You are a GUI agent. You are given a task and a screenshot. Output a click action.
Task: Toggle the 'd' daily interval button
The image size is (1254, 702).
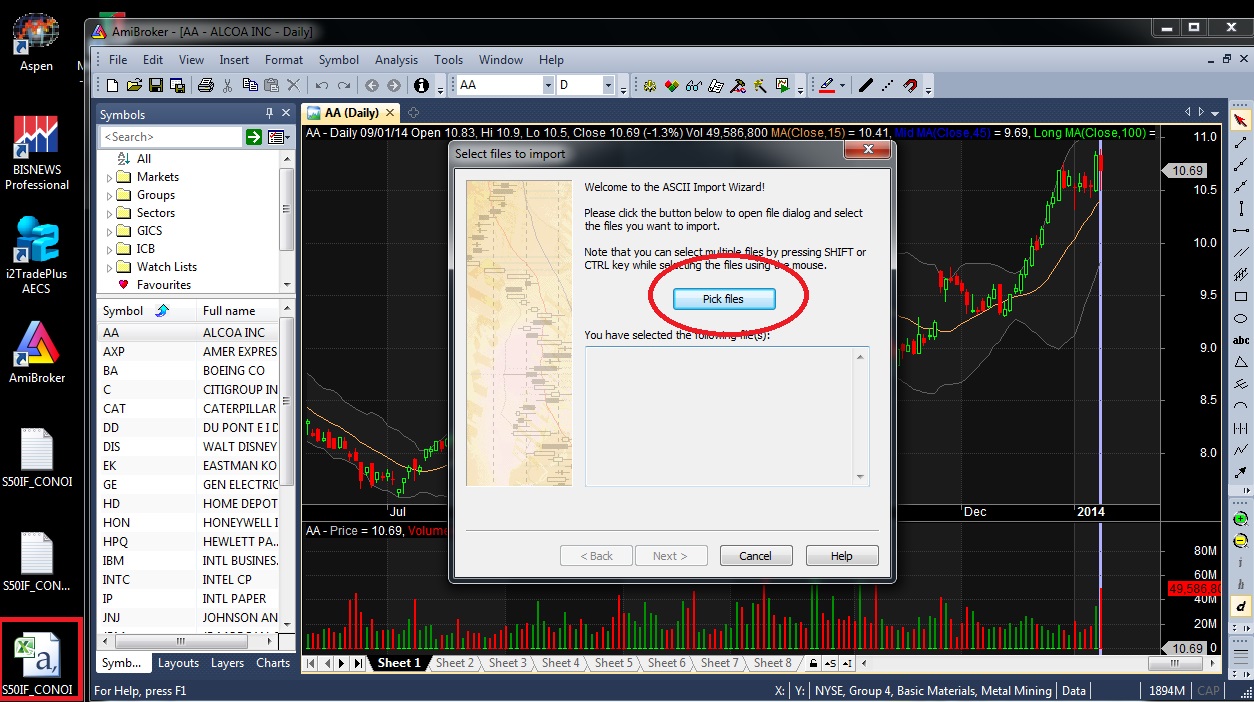pos(1241,606)
